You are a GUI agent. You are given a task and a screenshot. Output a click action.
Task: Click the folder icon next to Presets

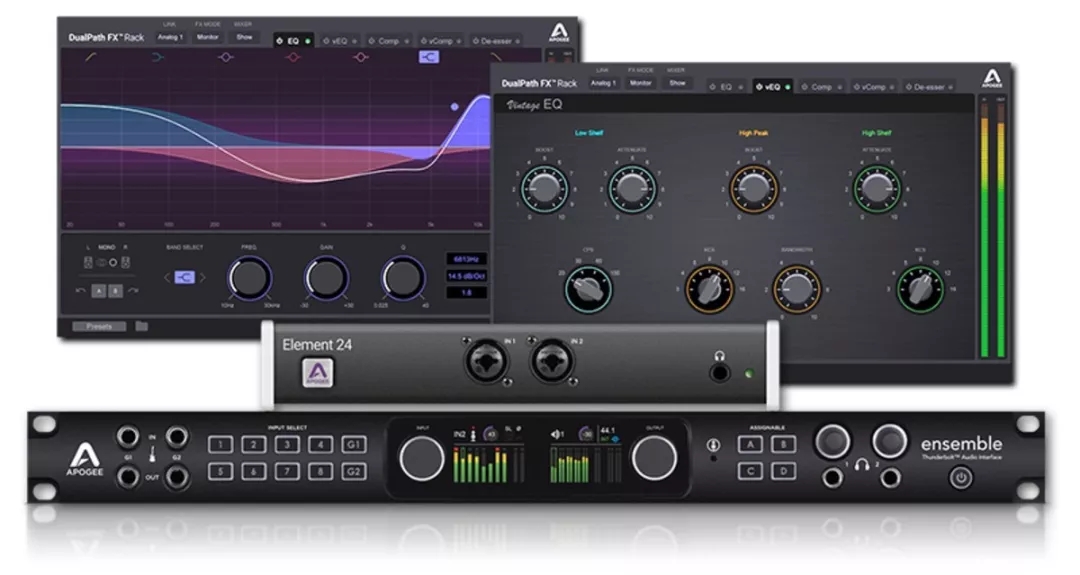(142, 326)
